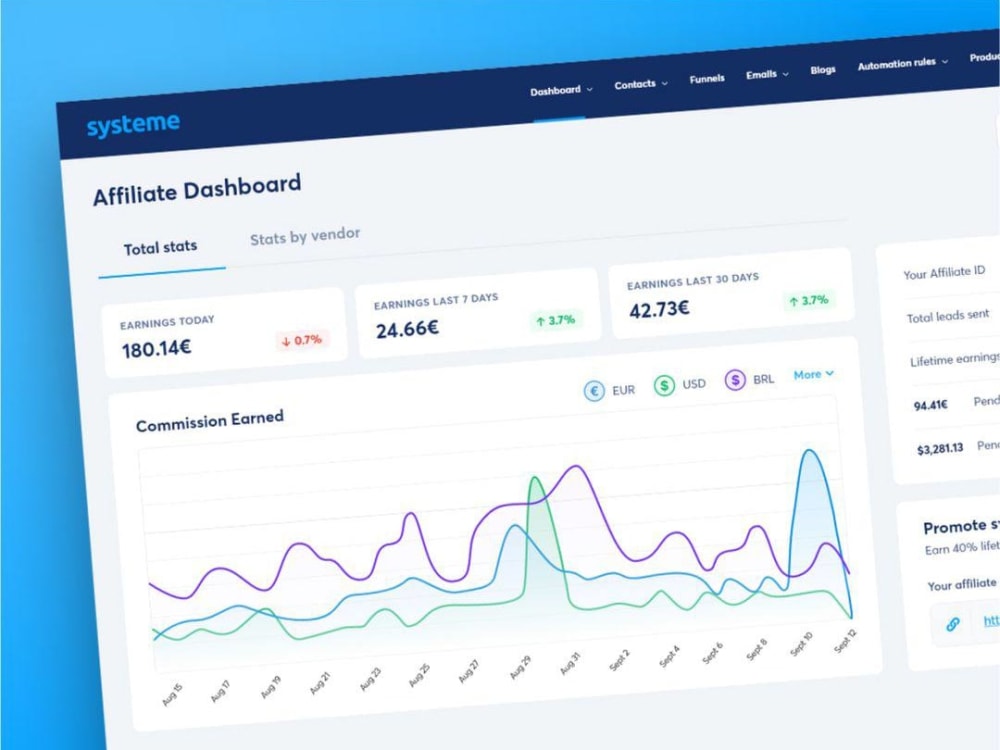Click the Aug 29 axis label
The height and width of the screenshot is (750, 1000).
(520, 666)
